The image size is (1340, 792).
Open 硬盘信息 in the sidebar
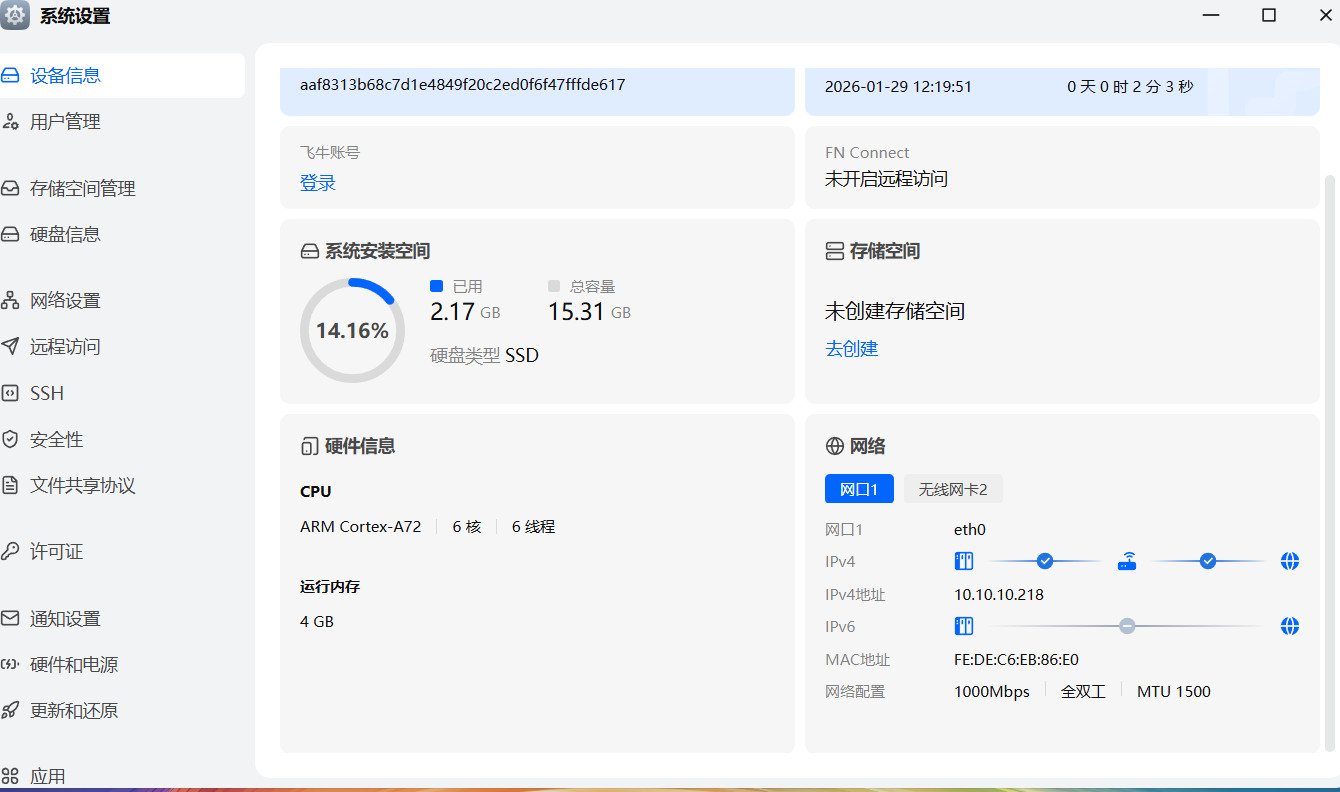[x=65, y=235]
